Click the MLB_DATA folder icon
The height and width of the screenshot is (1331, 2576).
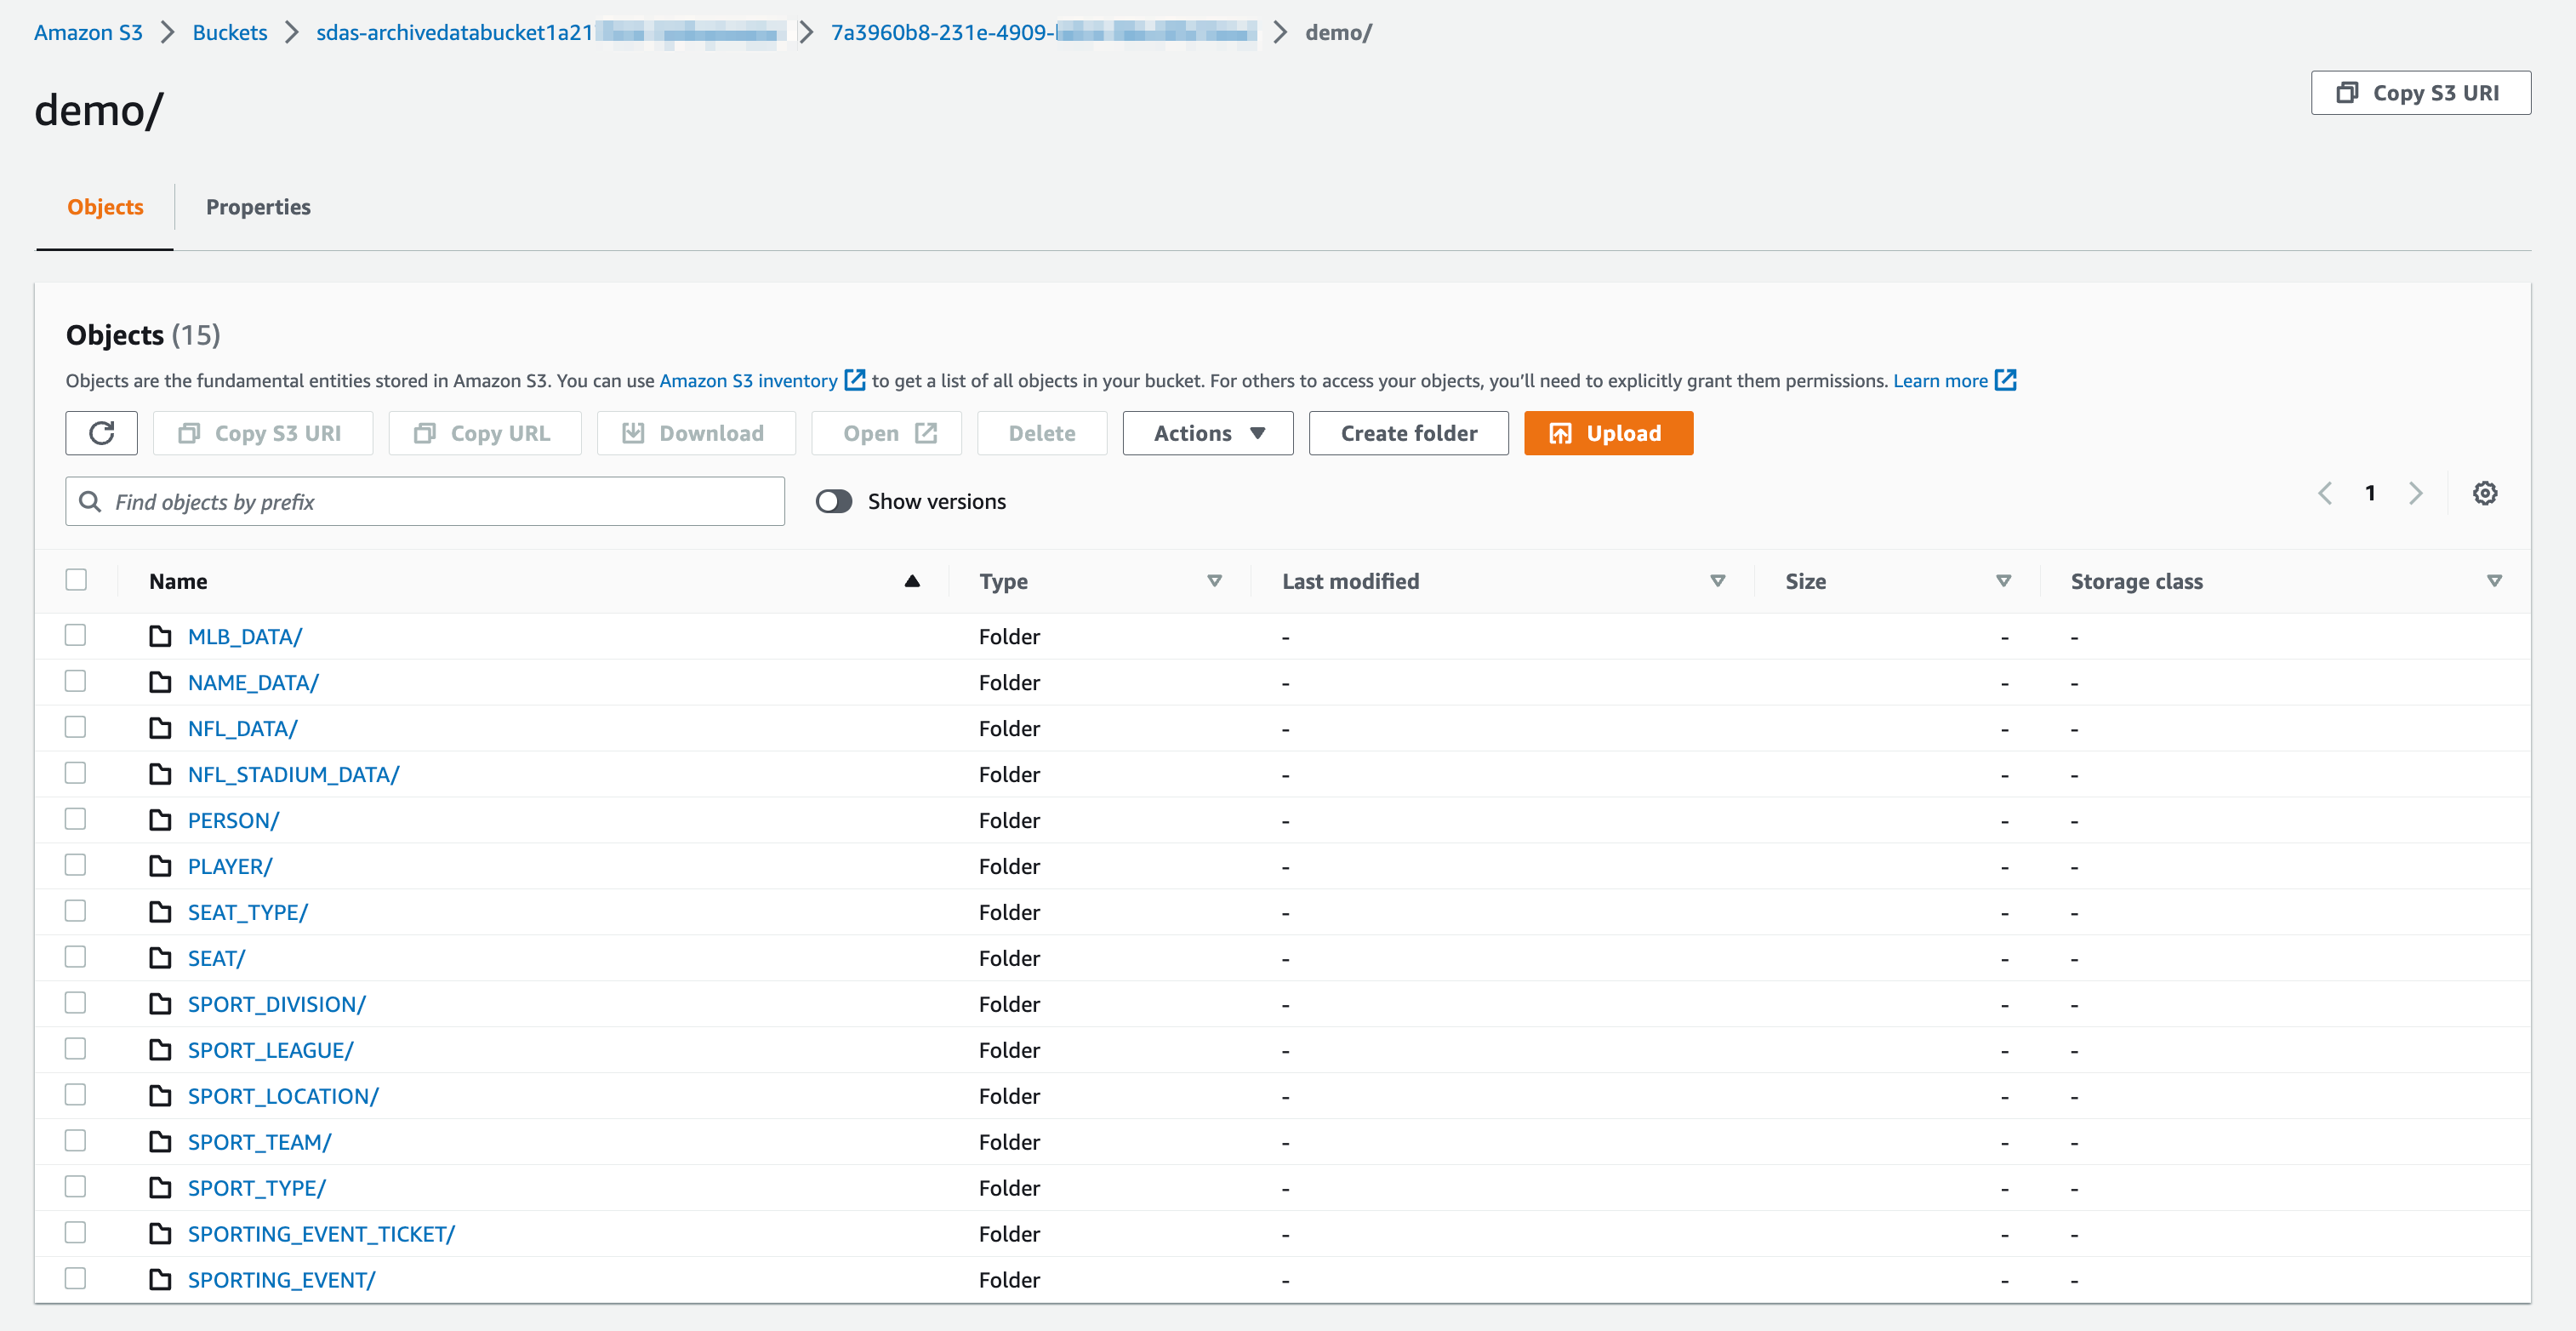pos(161,635)
